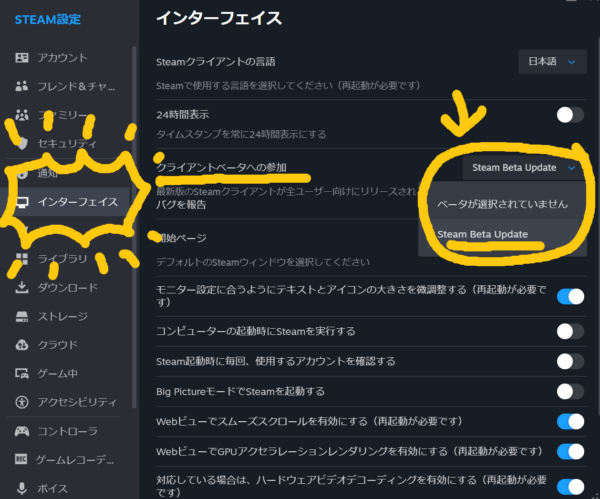The image size is (600, 499).
Task: Click the フレンド＆チャット sidebar icon
Action: pyautogui.click(x=22, y=87)
